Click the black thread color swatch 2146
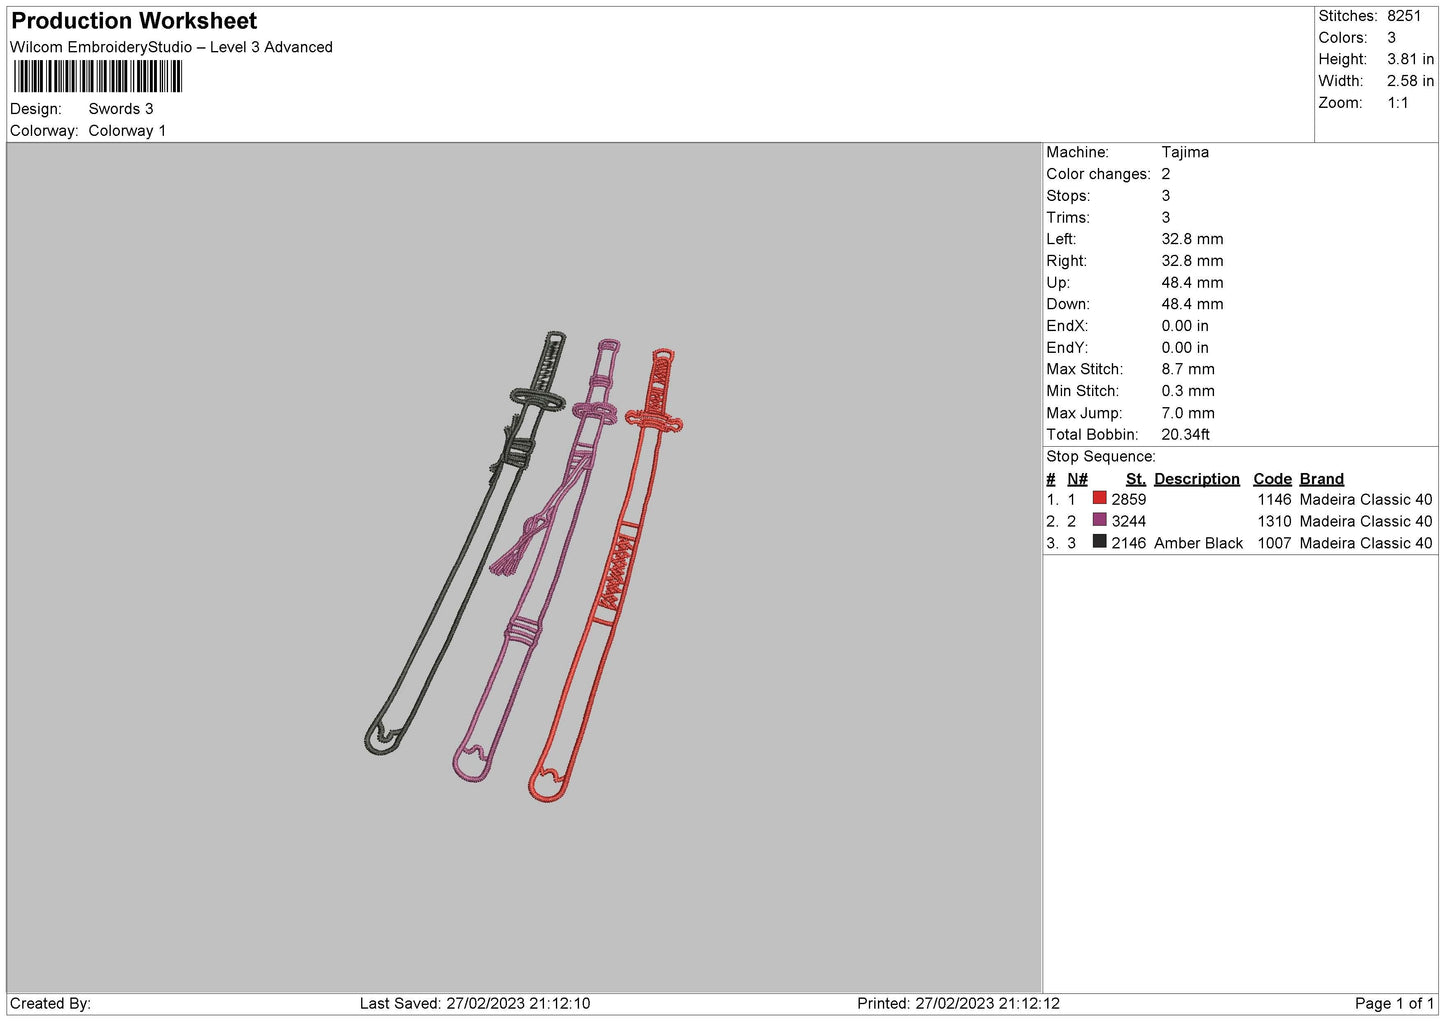 pyautogui.click(x=1099, y=542)
